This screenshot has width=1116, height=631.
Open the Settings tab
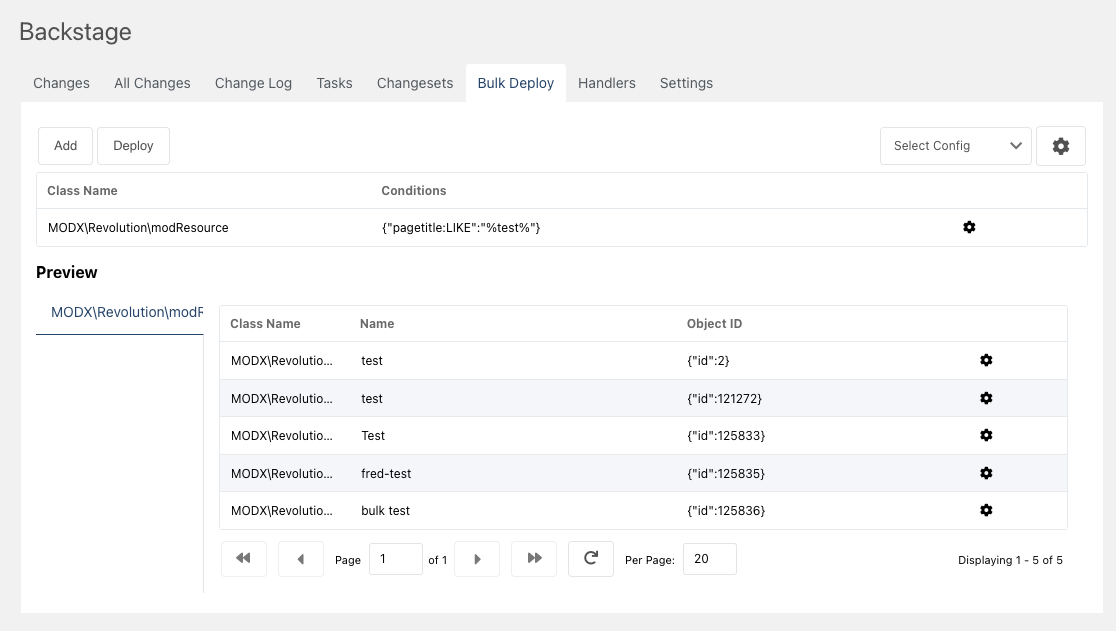tap(686, 83)
